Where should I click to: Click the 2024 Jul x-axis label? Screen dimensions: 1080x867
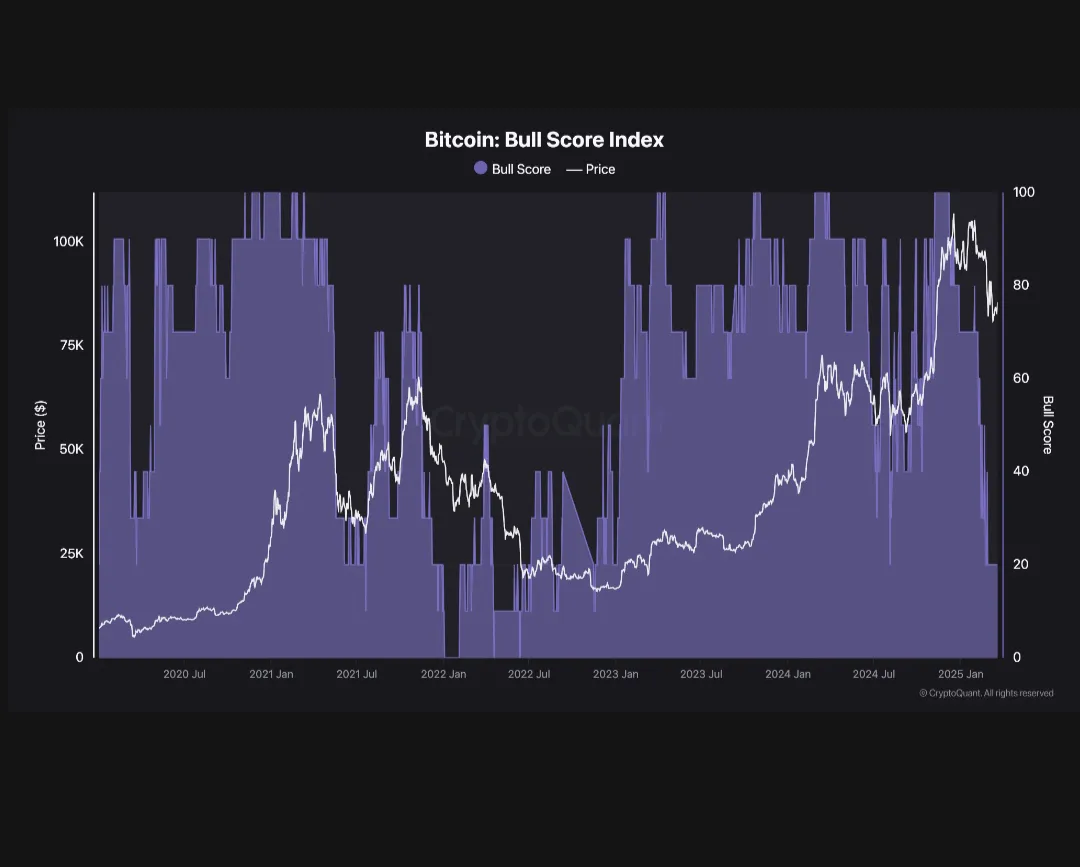click(x=873, y=674)
